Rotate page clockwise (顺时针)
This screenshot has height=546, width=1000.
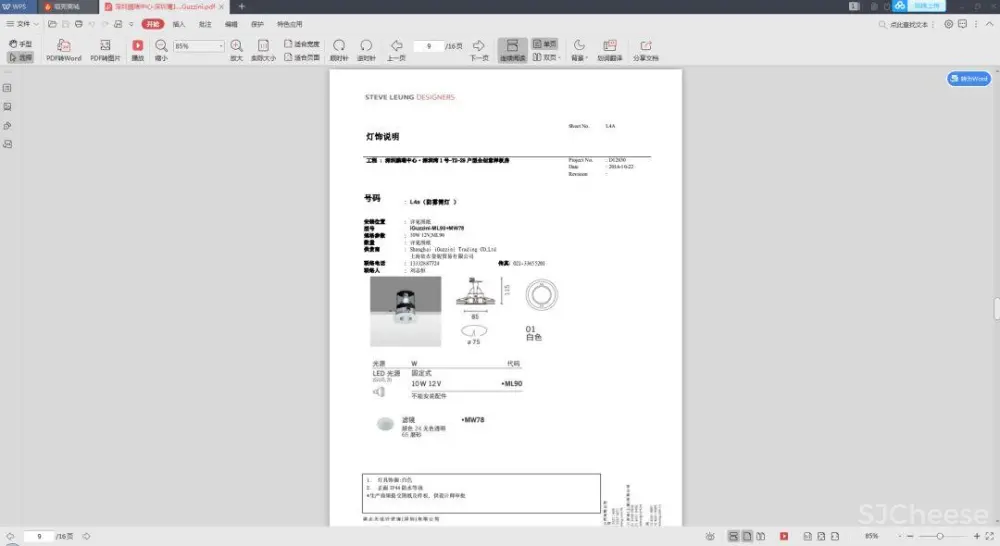tap(339, 50)
